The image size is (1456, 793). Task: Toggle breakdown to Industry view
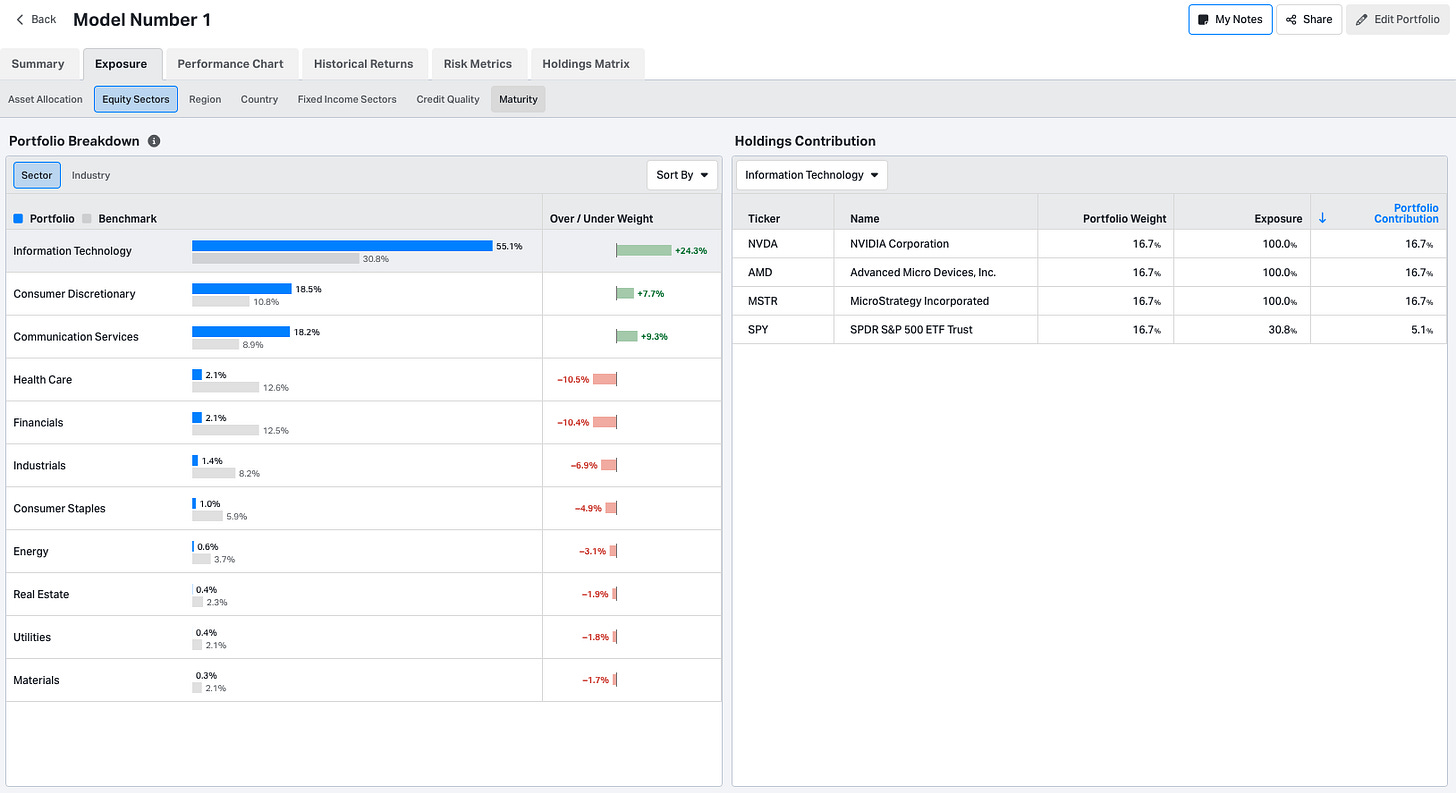(x=91, y=175)
